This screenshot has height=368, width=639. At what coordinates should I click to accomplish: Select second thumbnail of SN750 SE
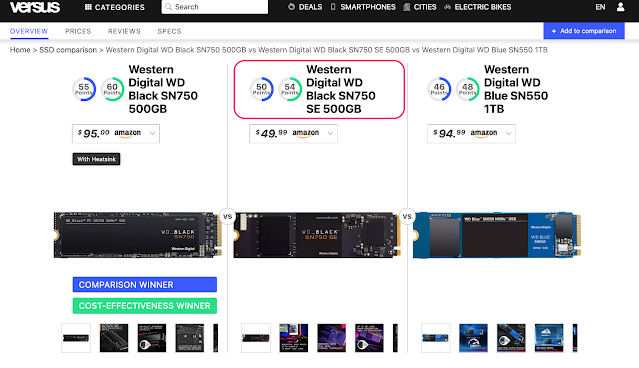click(x=293, y=338)
